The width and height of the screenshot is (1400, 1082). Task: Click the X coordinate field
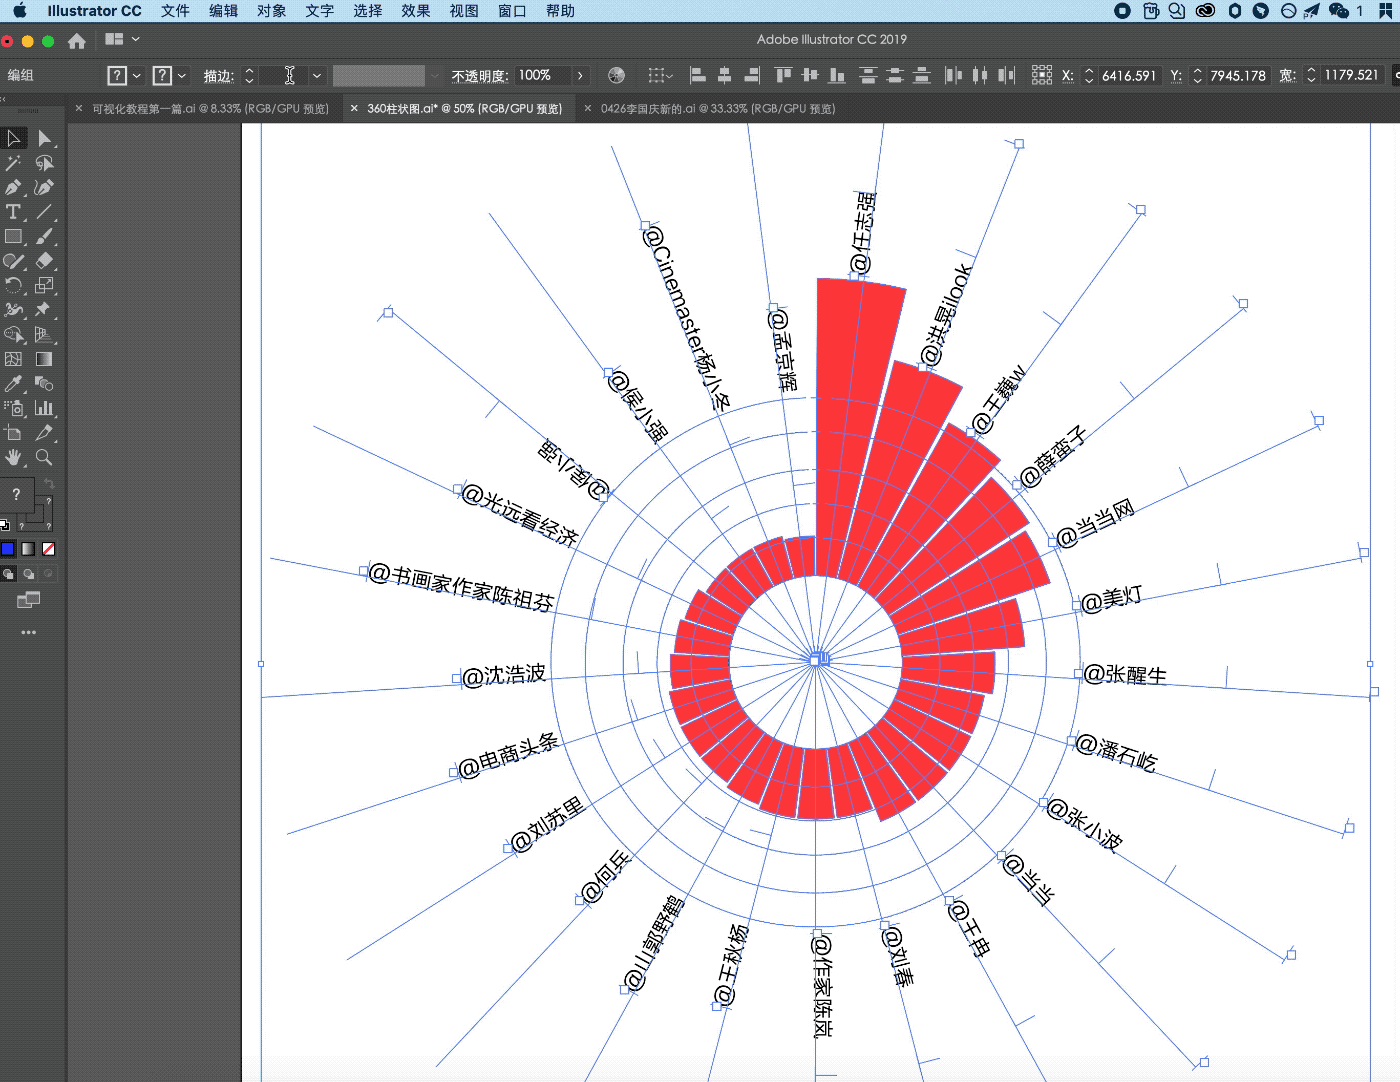[1129, 76]
